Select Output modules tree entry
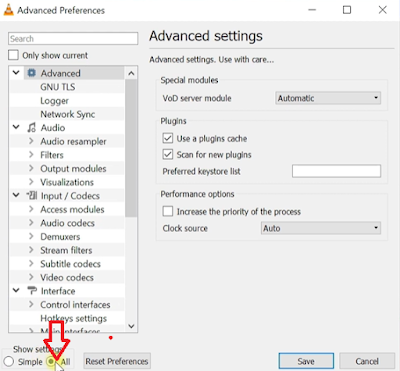The height and width of the screenshot is (371, 400). (x=73, y=169)
